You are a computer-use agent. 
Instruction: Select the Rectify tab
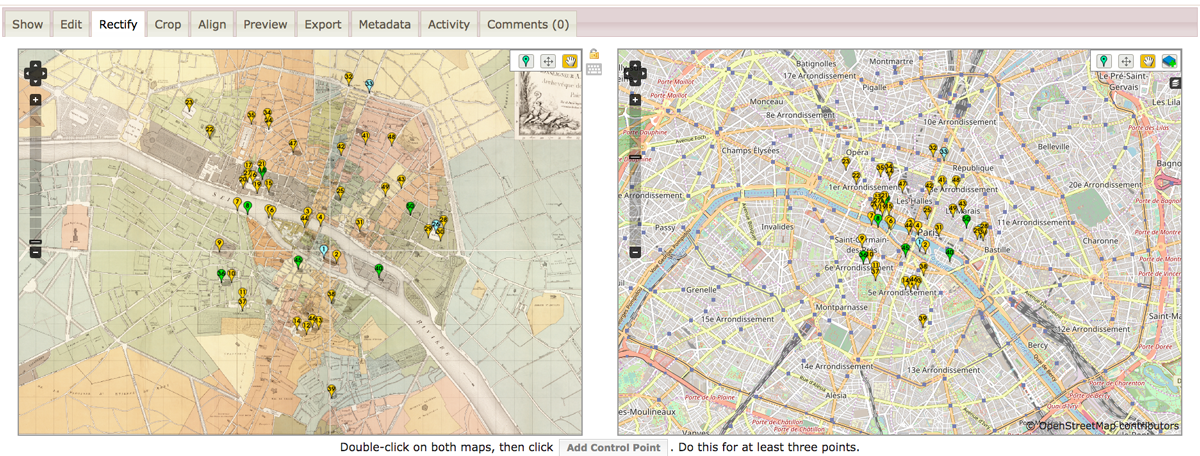(x=118, y=24)
